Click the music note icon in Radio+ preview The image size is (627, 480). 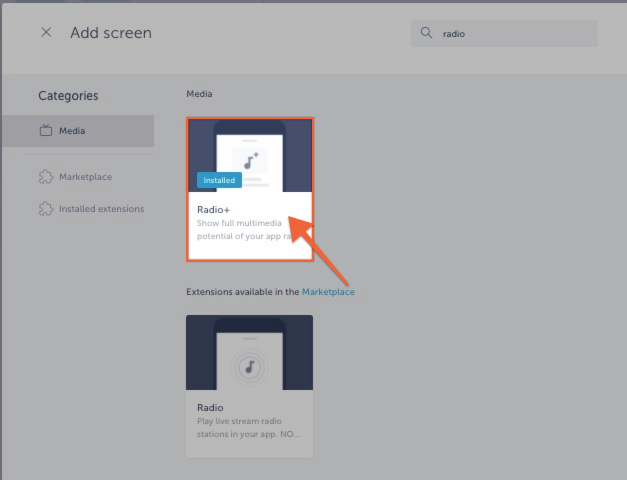pyautogui.click(x=249, y=159)
